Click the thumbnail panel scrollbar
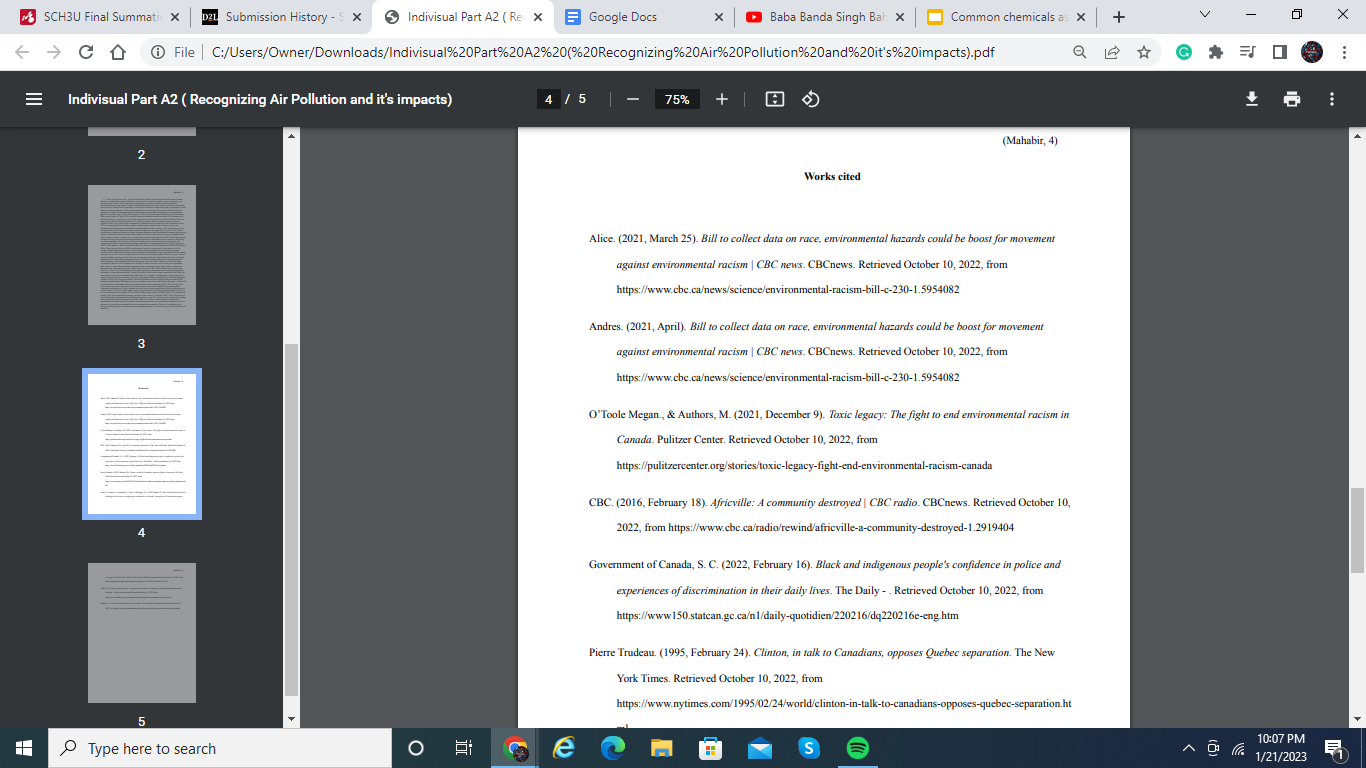This screenshot has height=768, width=1366. pos(291,519)
